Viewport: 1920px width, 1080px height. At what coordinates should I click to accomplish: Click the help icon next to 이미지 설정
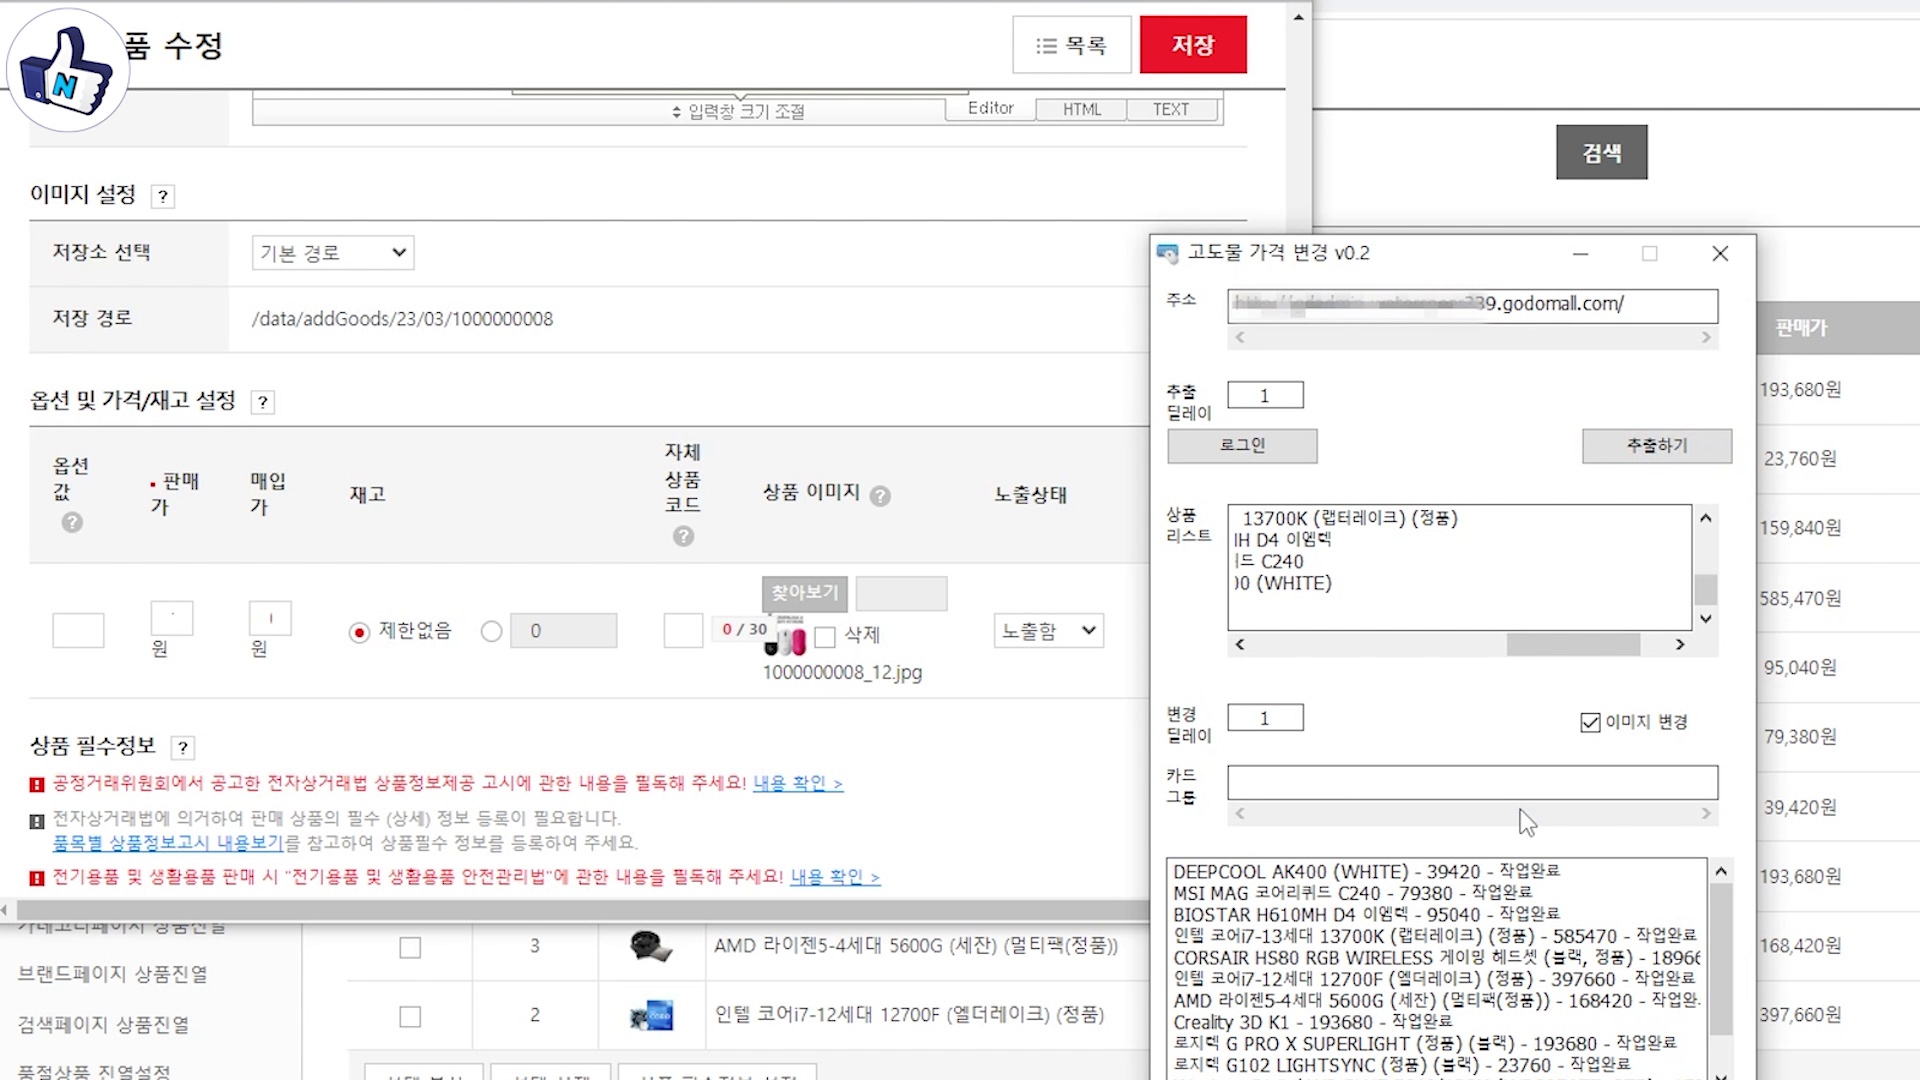[x=163, y=196]
